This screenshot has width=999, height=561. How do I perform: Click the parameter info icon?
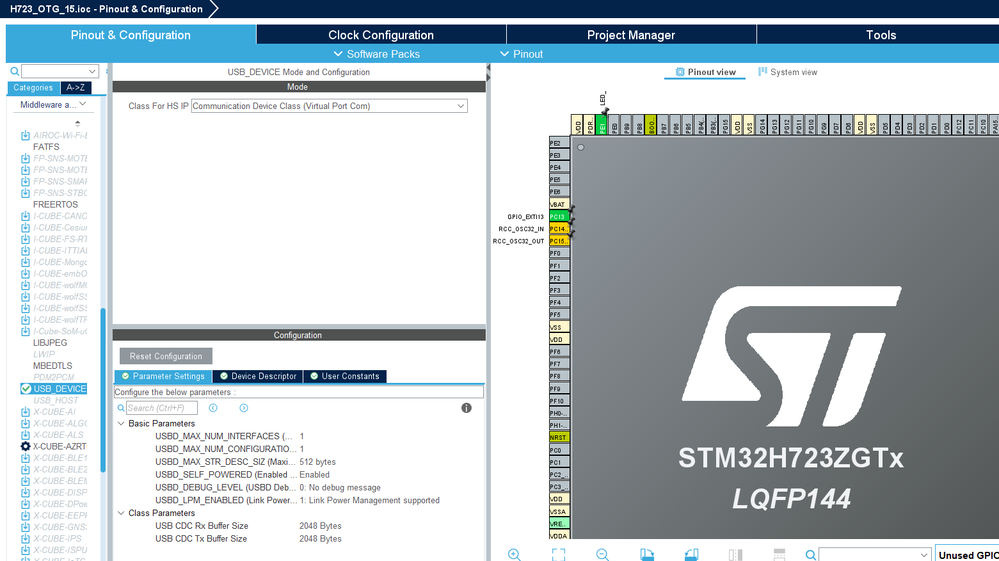(x=466, y=408)
